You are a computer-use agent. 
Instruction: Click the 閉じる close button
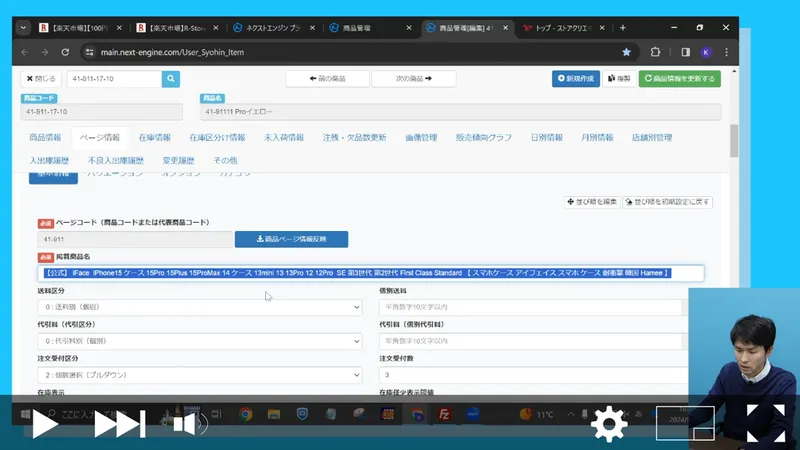pos(41,79)
